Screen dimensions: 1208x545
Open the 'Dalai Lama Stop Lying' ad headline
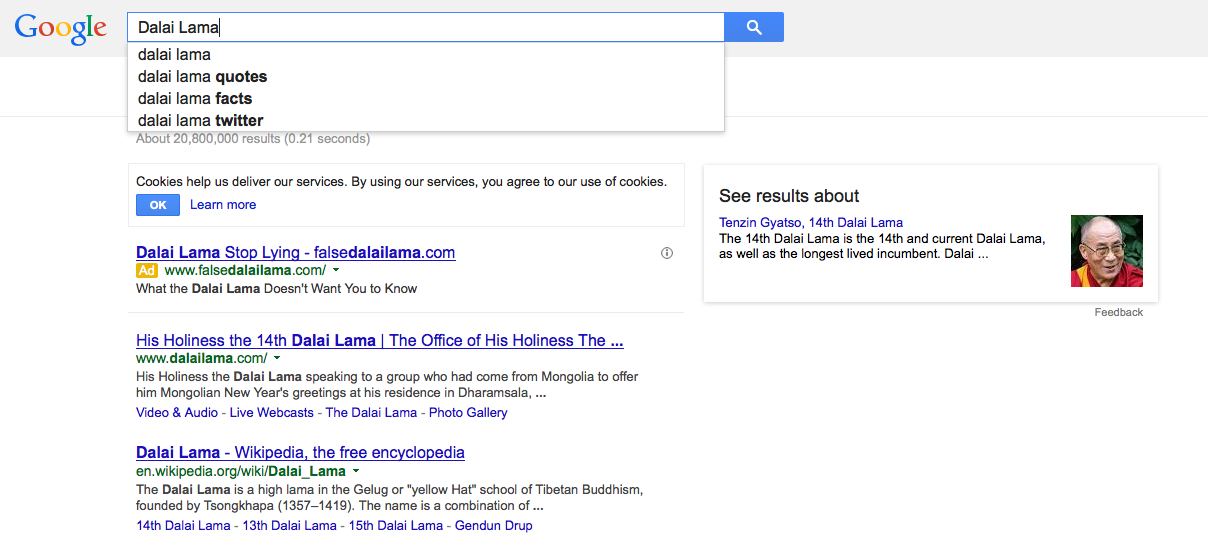pyautogui.click(x=295, y=253)
